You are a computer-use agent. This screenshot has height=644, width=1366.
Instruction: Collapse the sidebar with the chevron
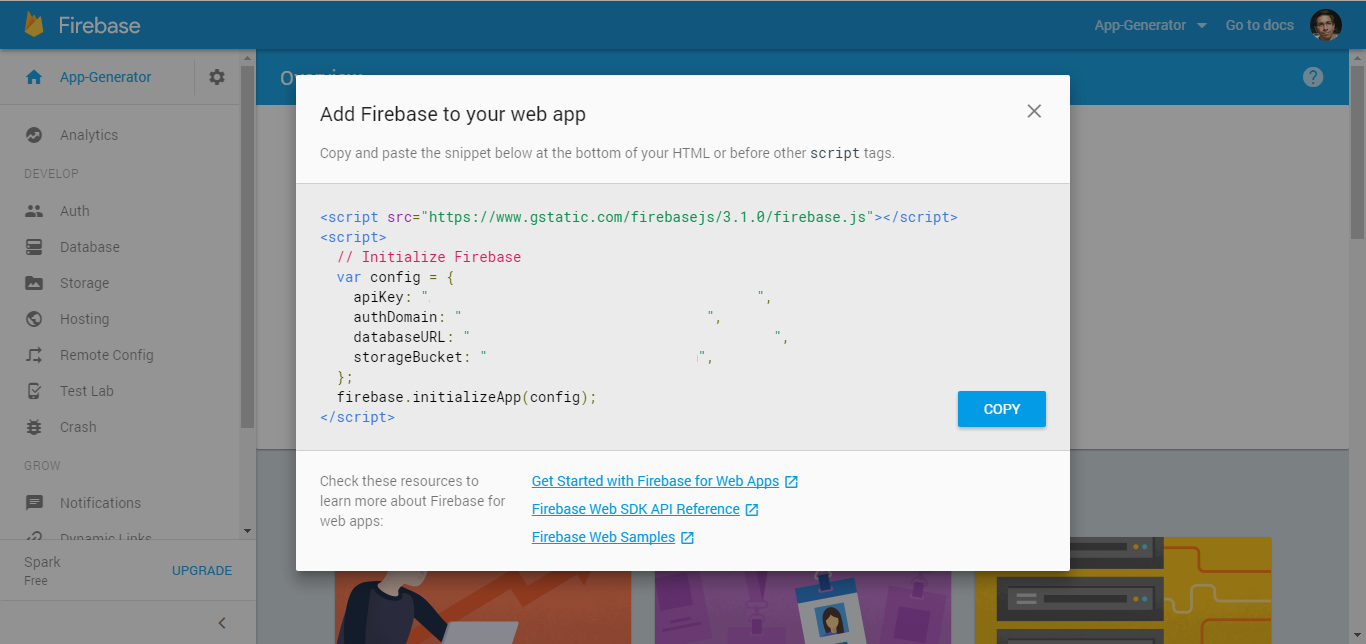point(221,622)
